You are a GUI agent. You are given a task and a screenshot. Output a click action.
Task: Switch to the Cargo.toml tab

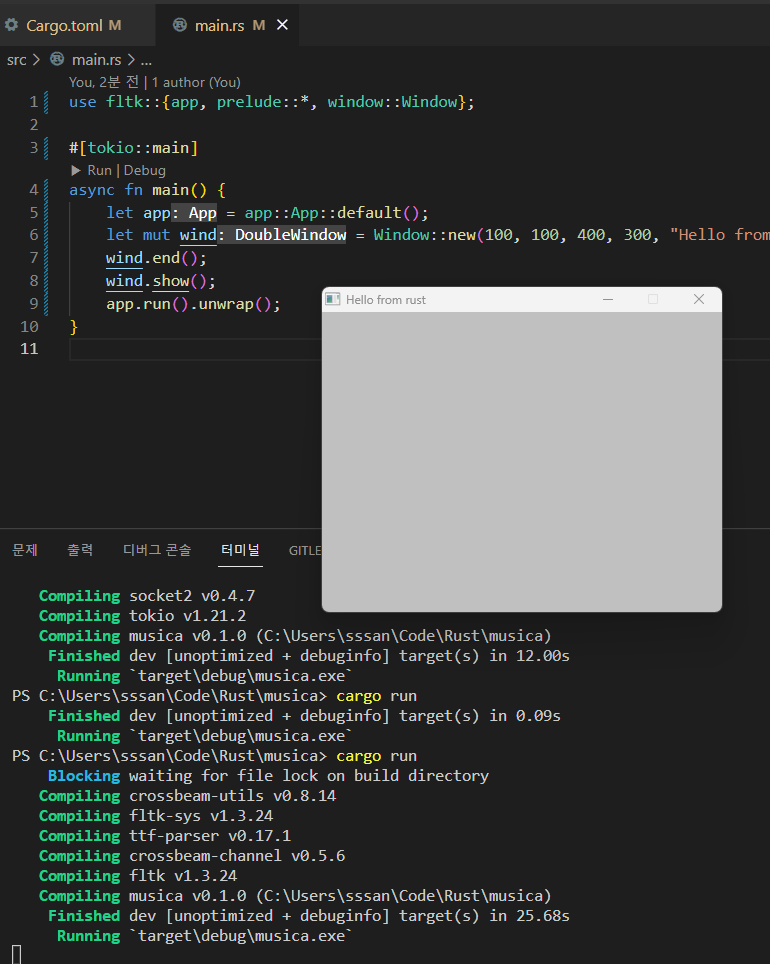[64, 25]
